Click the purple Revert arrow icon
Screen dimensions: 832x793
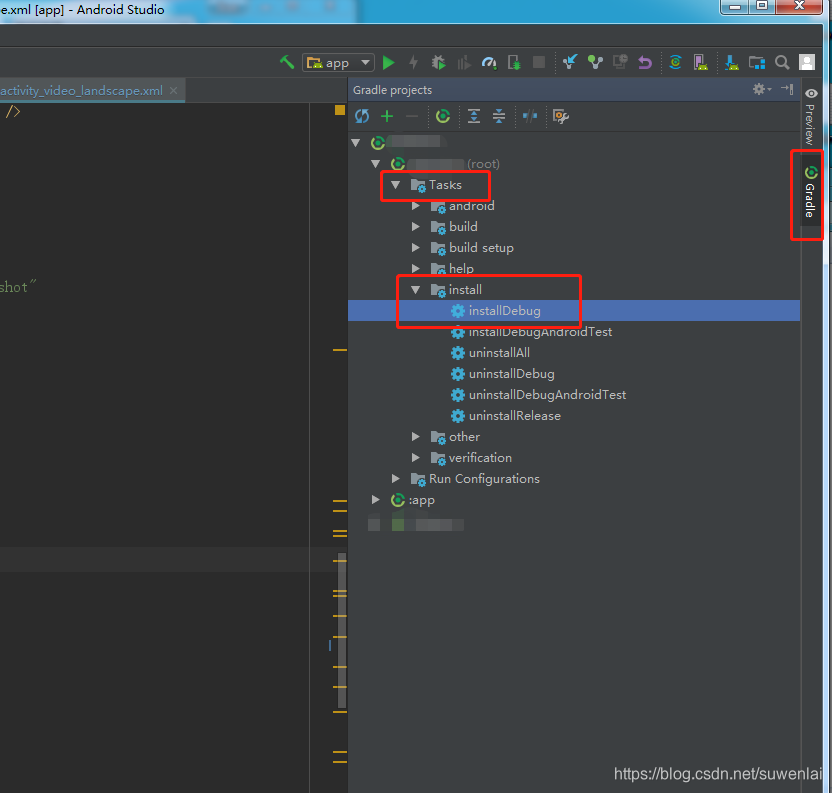point(645,63)
